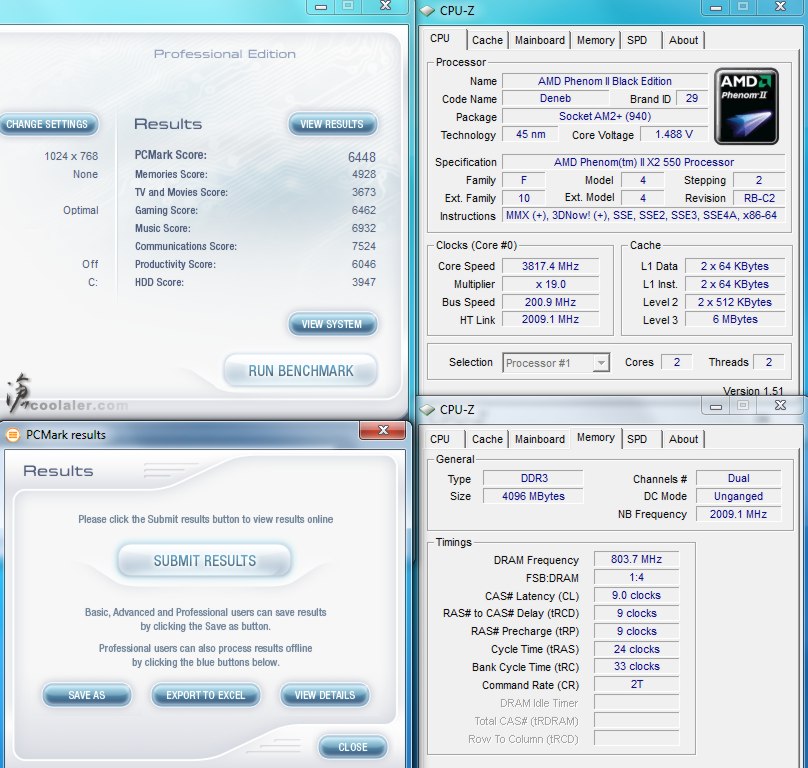Click the SUBMIT RESULTS button
The width and height of the screenshot is (808, 768).
coord(205,561)
